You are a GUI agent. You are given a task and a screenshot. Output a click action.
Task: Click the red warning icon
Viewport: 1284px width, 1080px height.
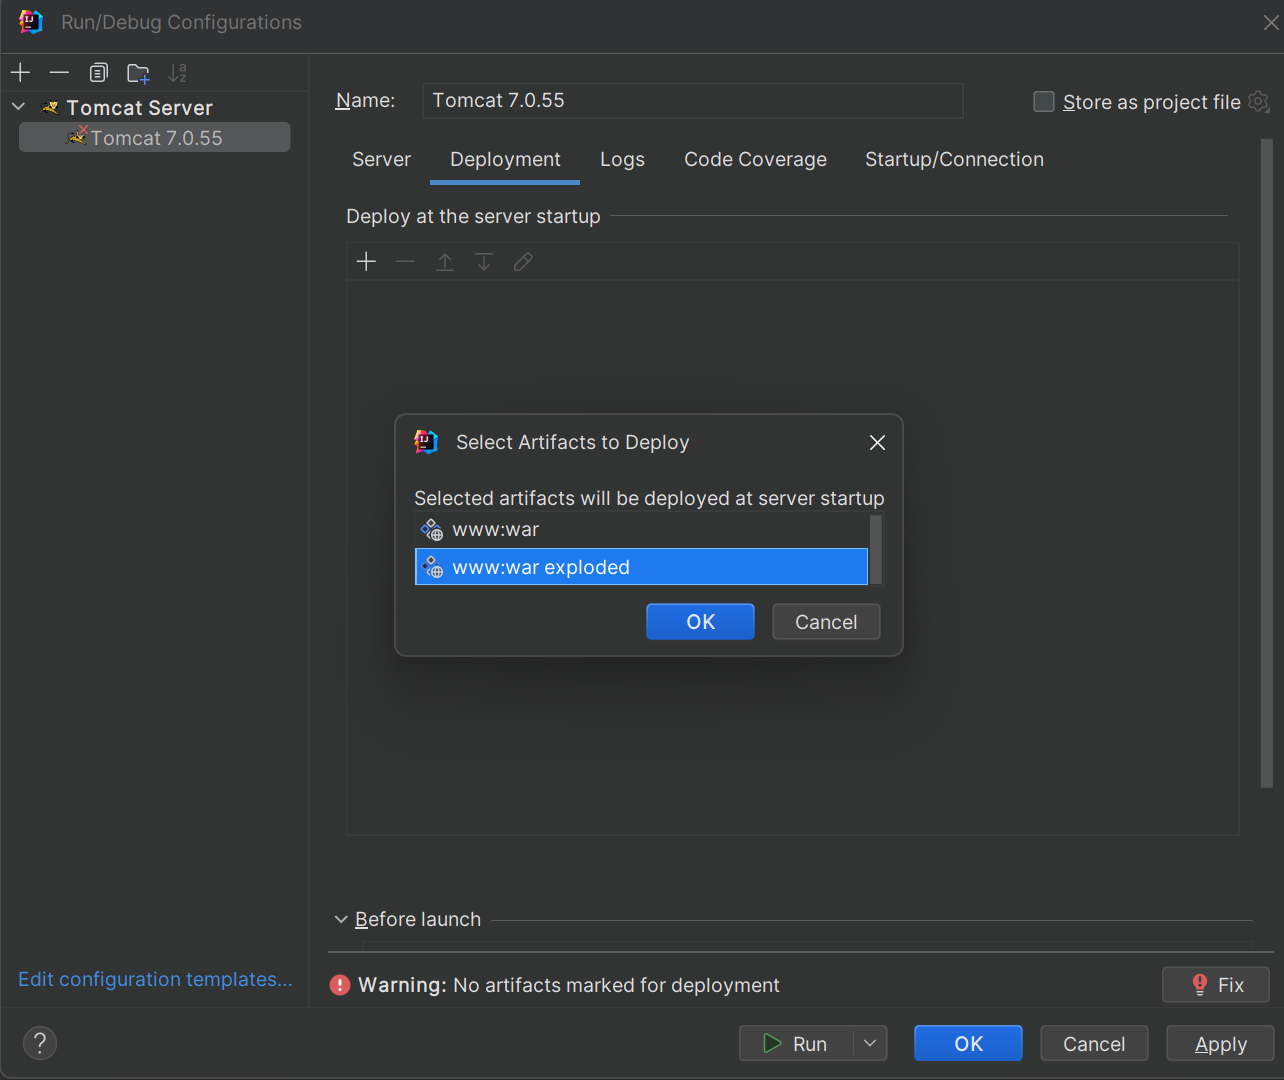click(340, 985)
